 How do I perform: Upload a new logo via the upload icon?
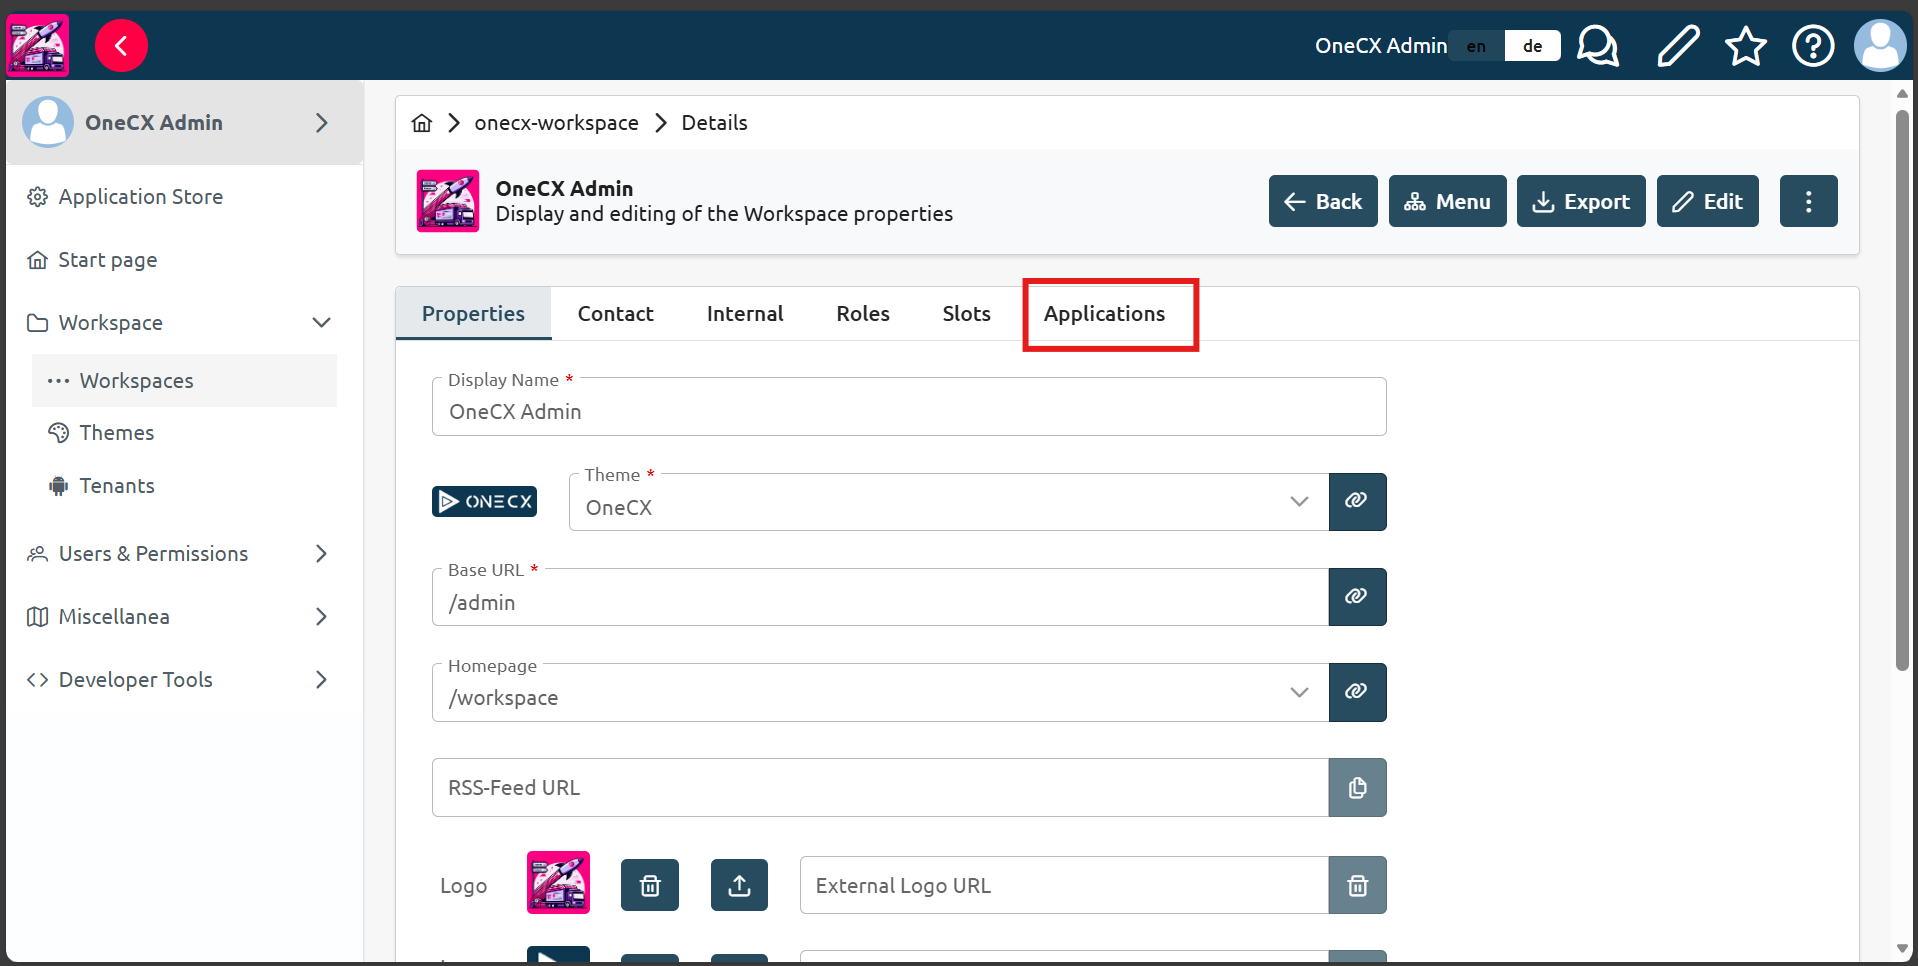click(739, 884)
